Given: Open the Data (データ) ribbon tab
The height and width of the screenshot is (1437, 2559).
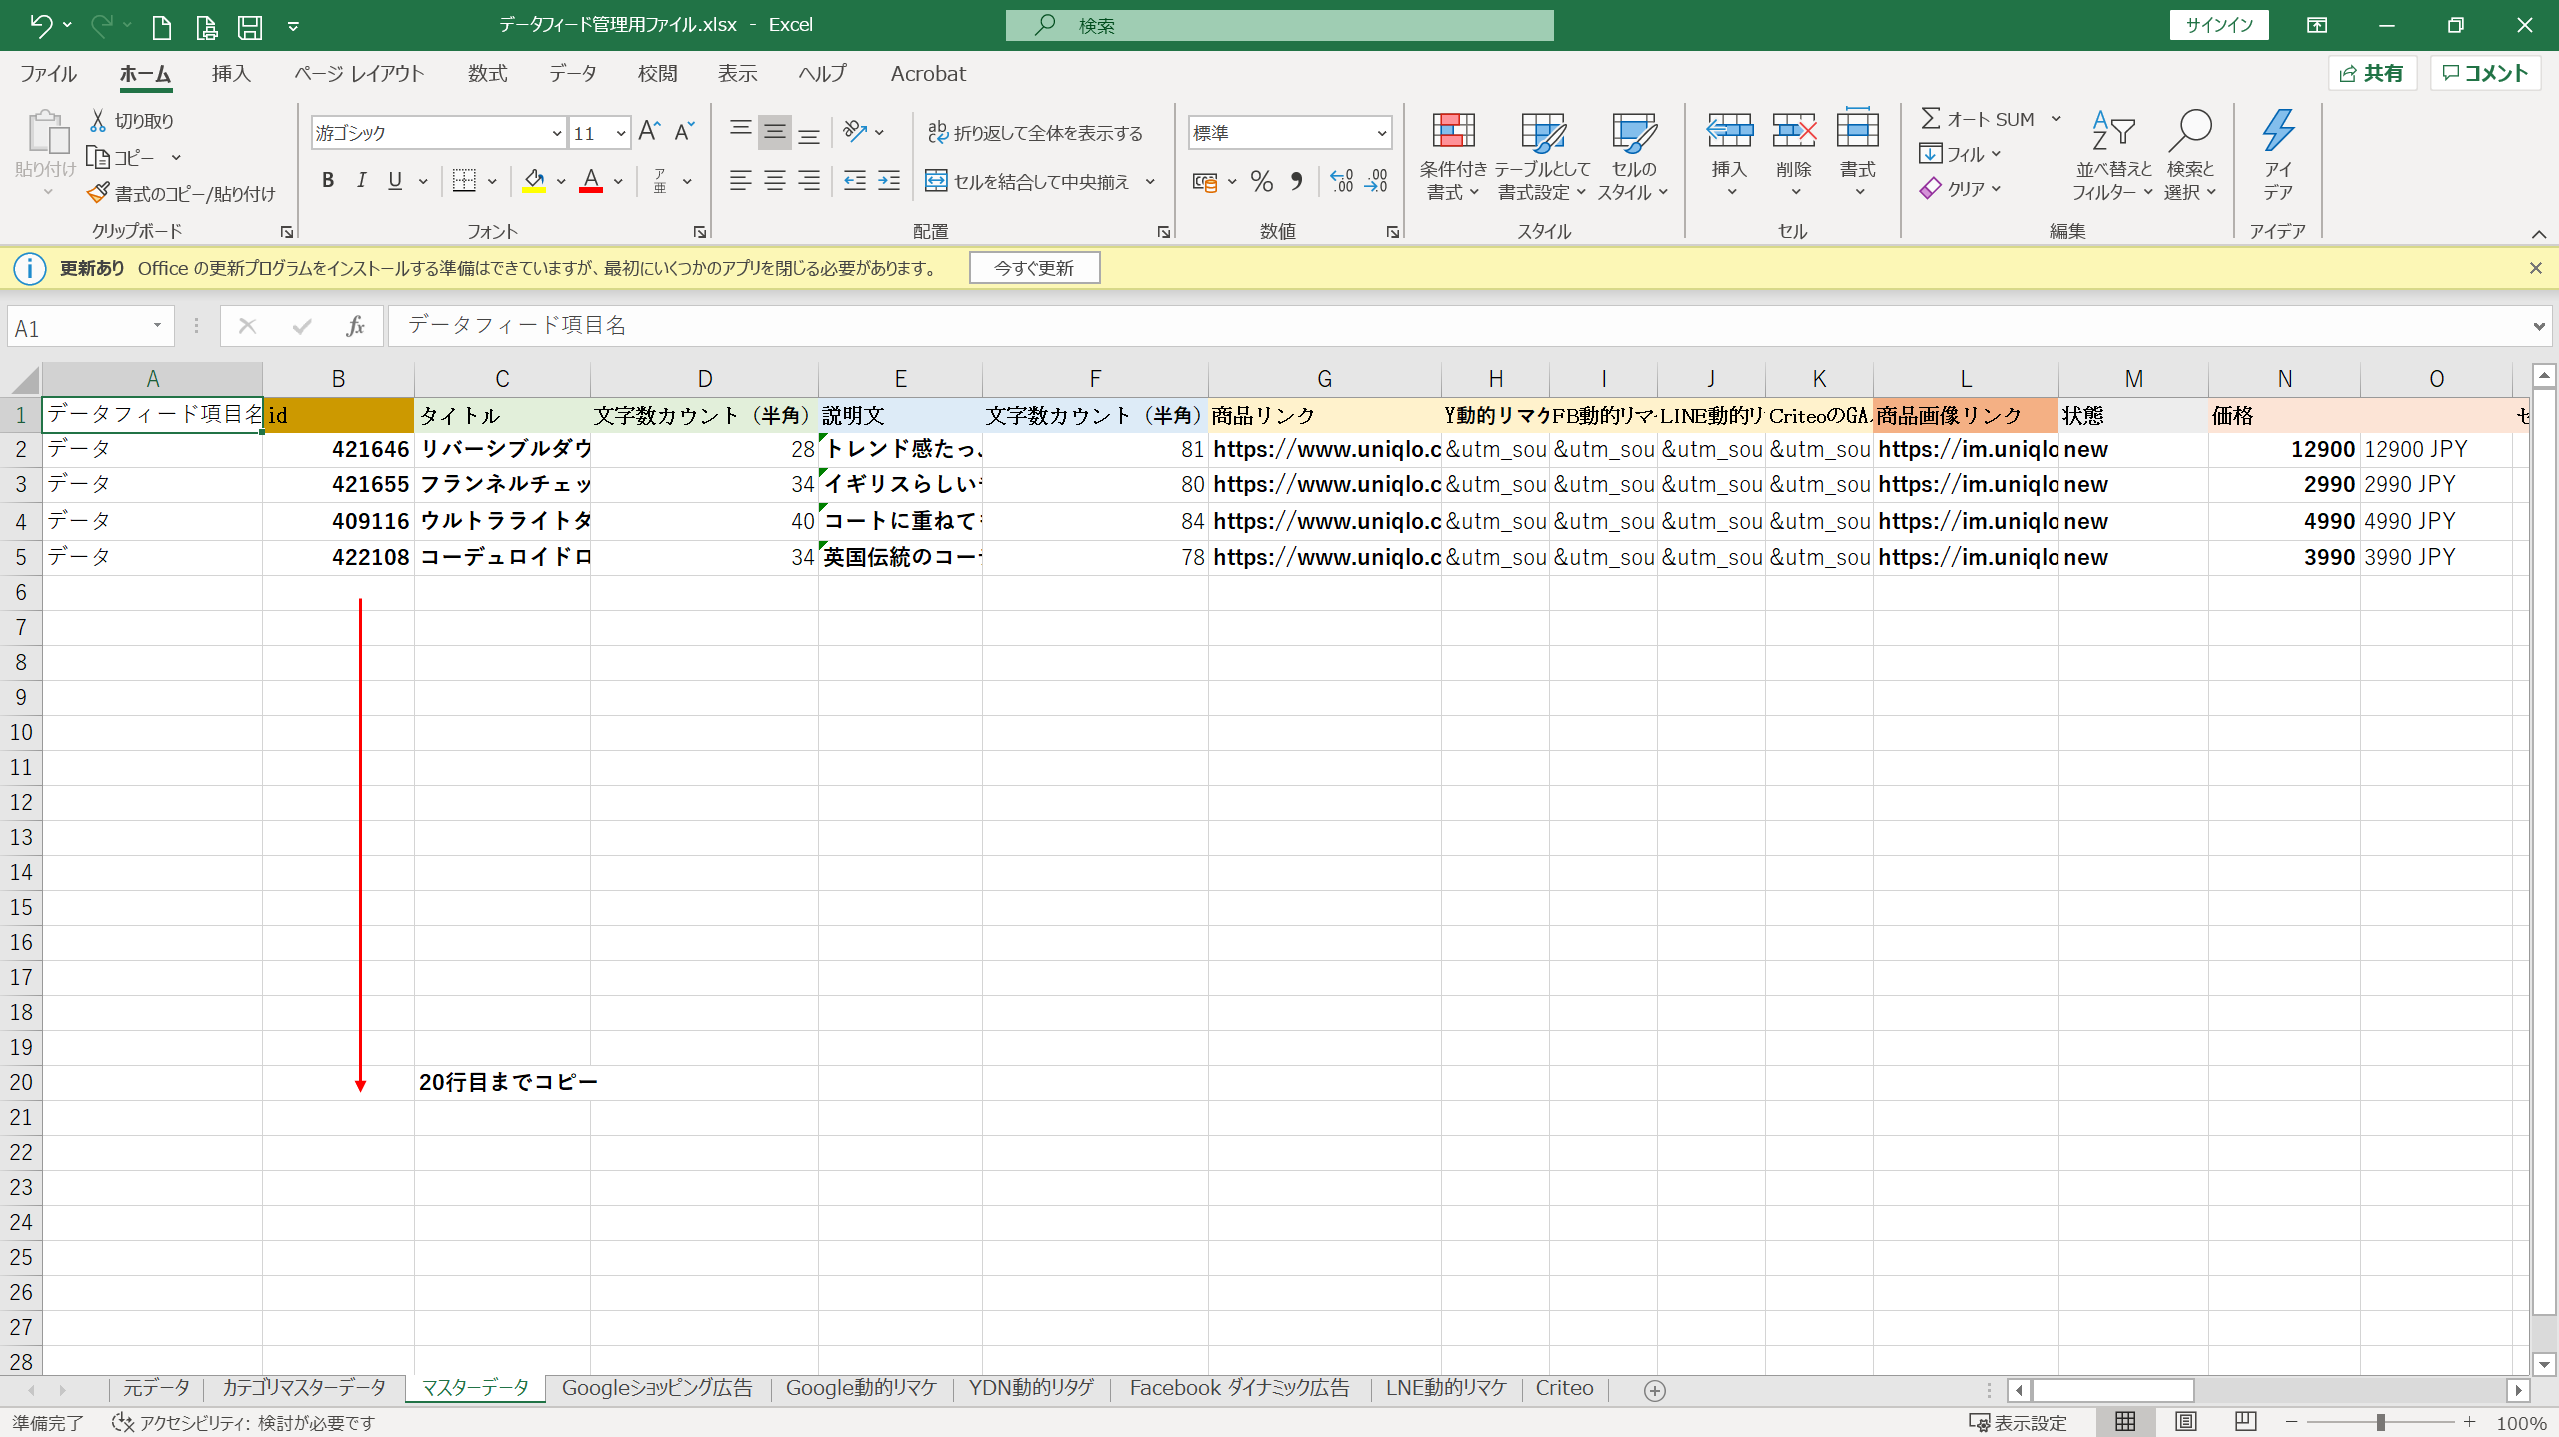Looking at the screenshot, I should (572, 73).
